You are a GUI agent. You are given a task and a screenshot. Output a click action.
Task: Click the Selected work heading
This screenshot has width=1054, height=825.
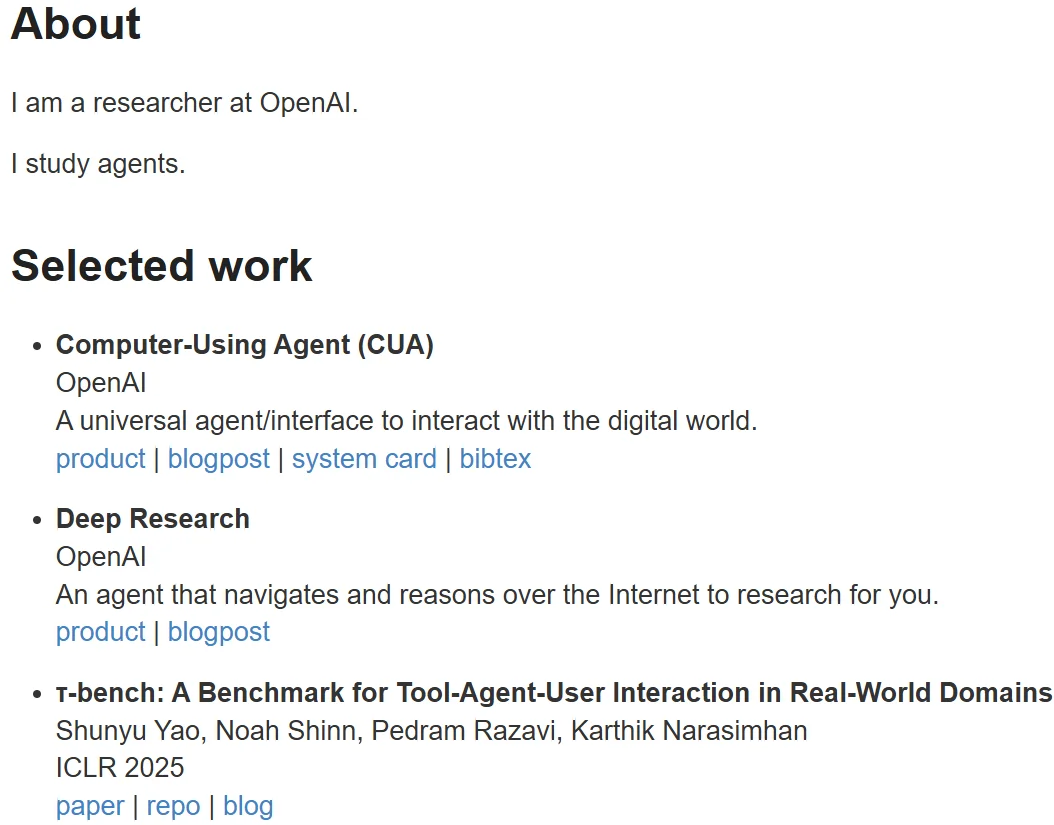pyautogui.click(x=162, y=266)
